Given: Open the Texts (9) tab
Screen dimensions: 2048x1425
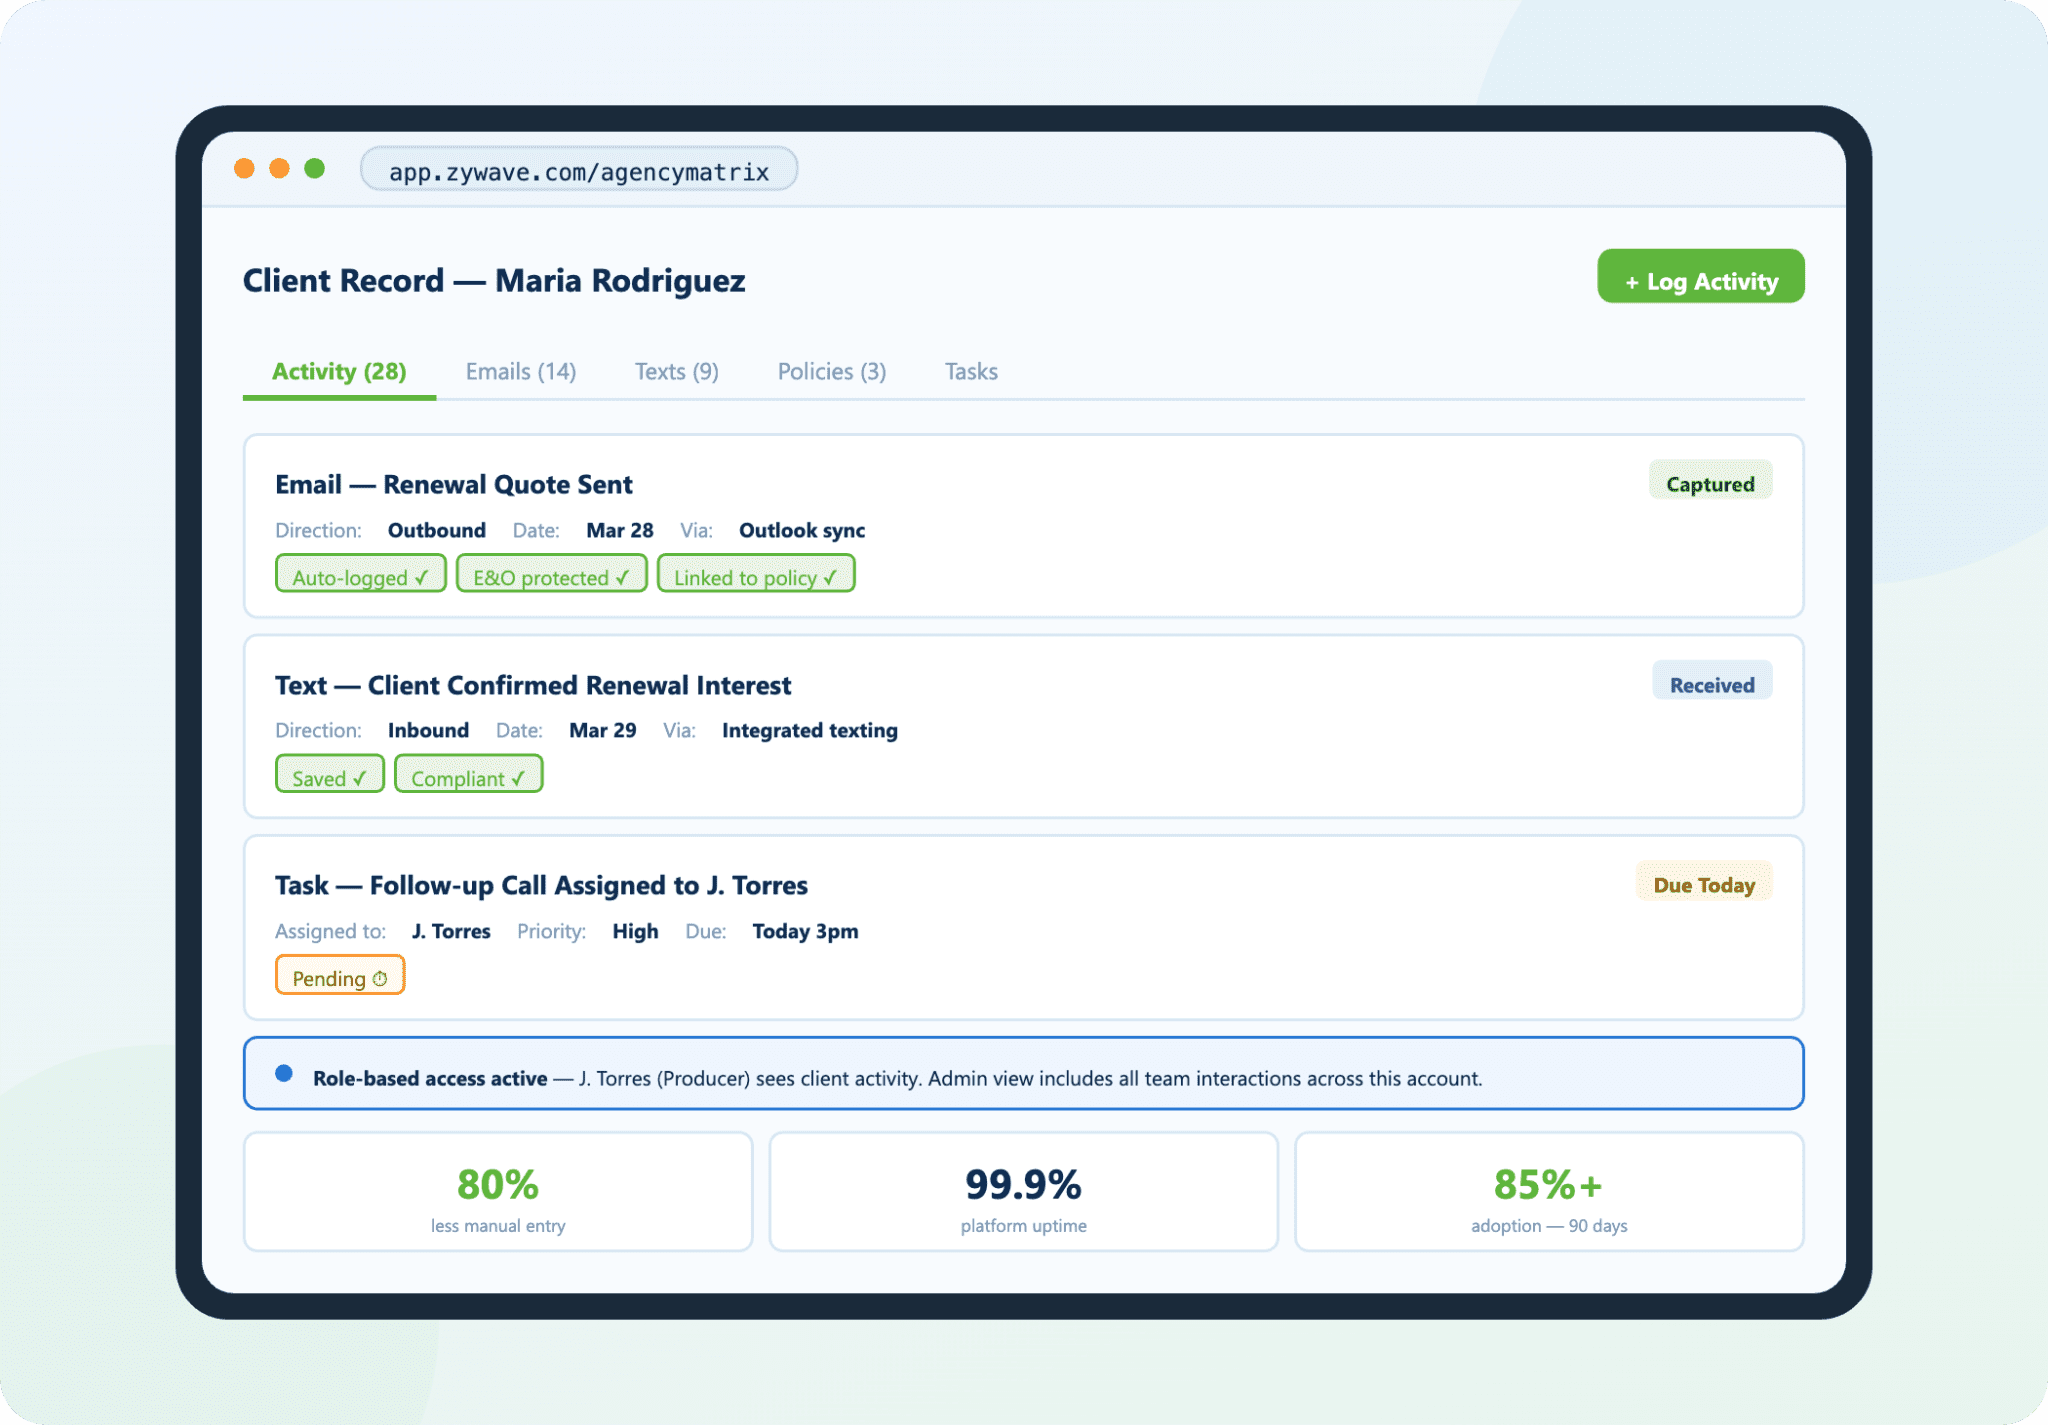Looking at the screenshot, I should tap(676, 372).
